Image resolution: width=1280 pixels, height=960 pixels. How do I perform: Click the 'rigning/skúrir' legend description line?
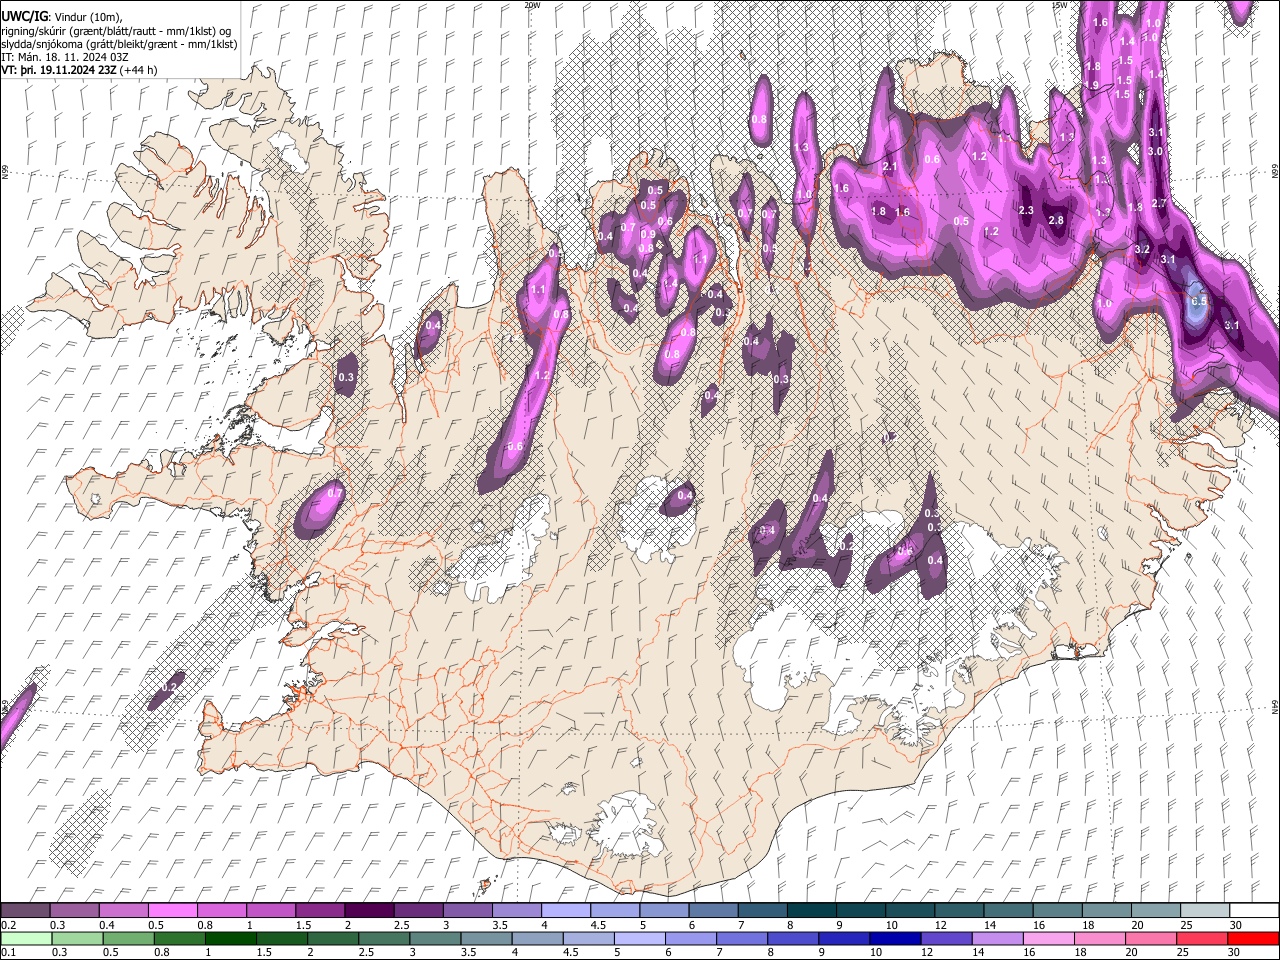[x=116, y=31]
